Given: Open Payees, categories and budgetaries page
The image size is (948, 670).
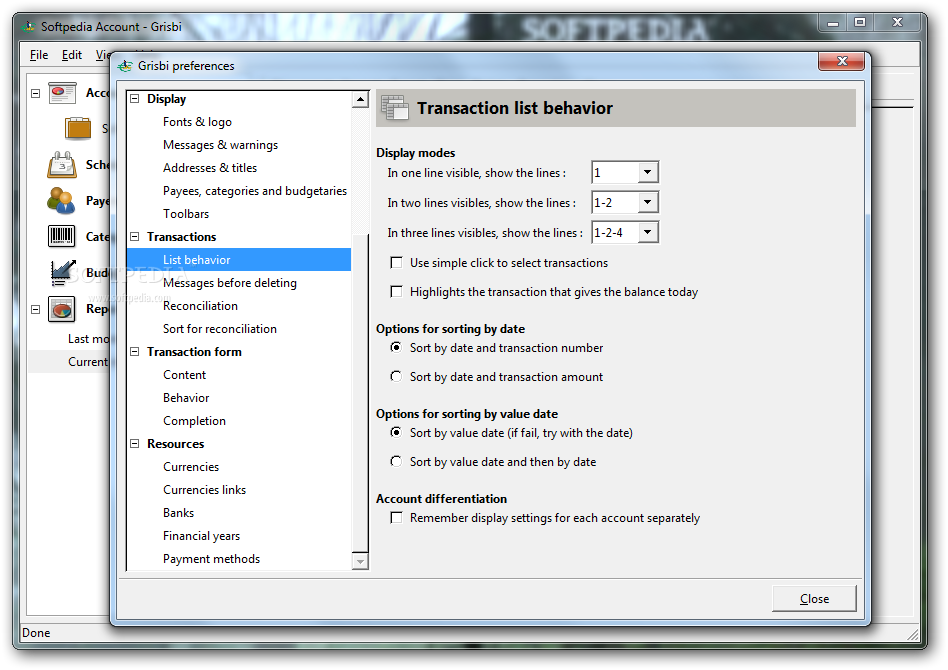Looking at the screenshot, I should (x=255, y=190).
